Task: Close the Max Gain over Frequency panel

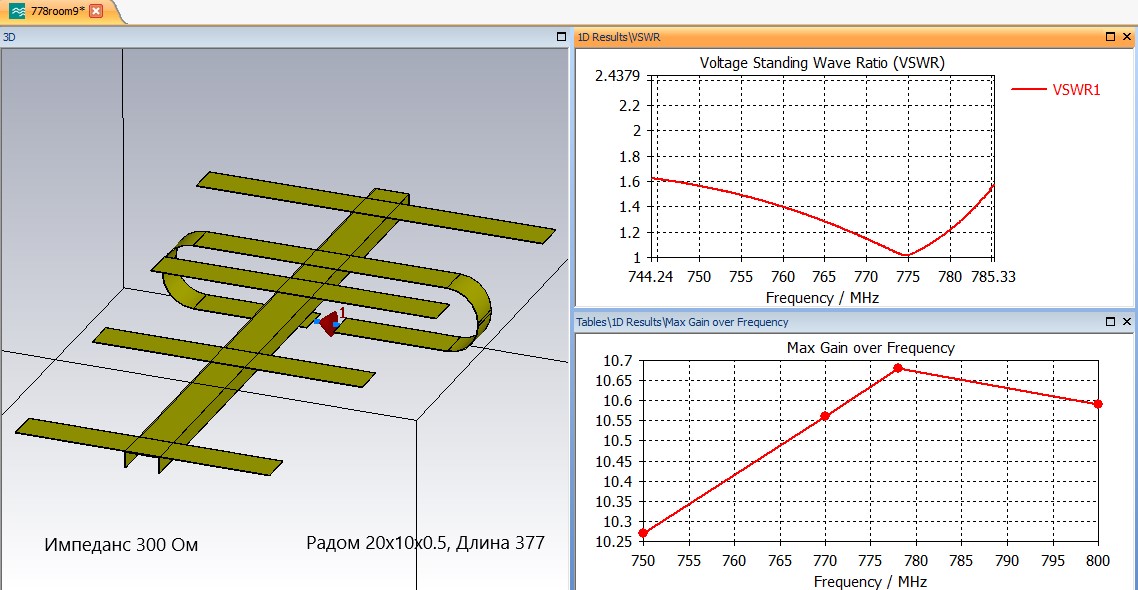Action: [1127, 321]
